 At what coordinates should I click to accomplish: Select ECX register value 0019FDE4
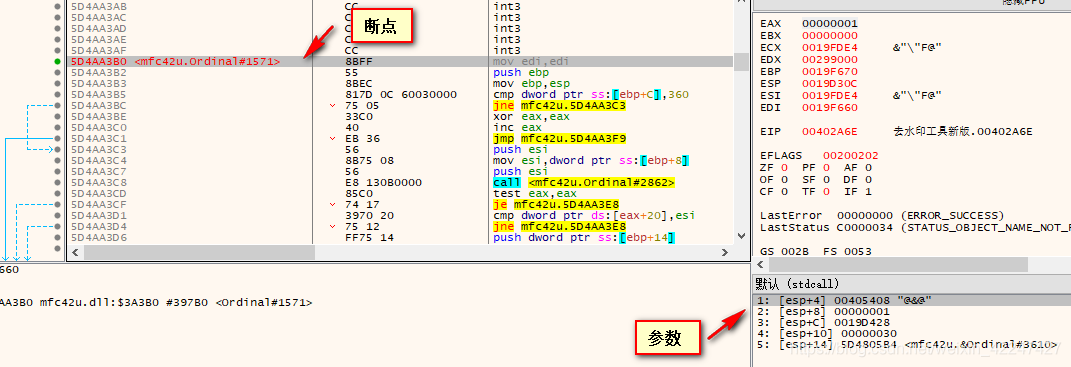point(830,47)
